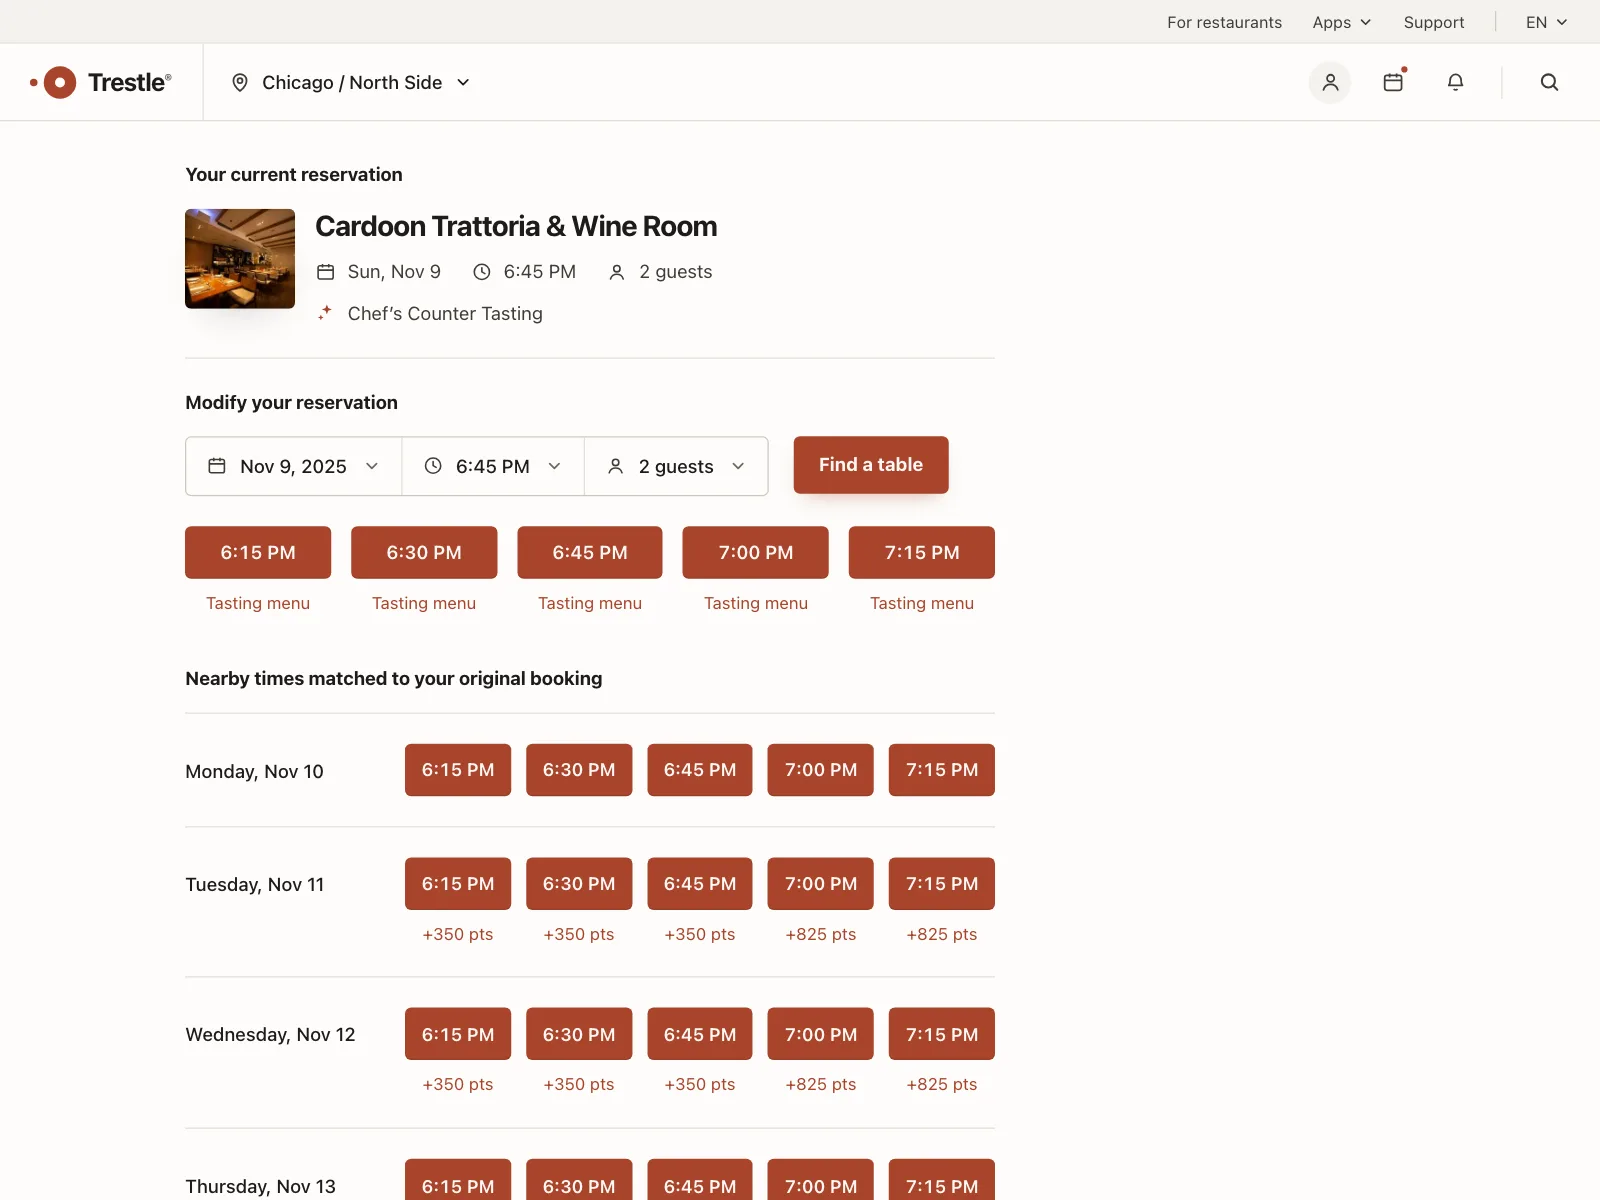Choose 7:15 PM on Tuesday, Nov 11
Screen dimensions: 1600x1200
pos(942,884)
